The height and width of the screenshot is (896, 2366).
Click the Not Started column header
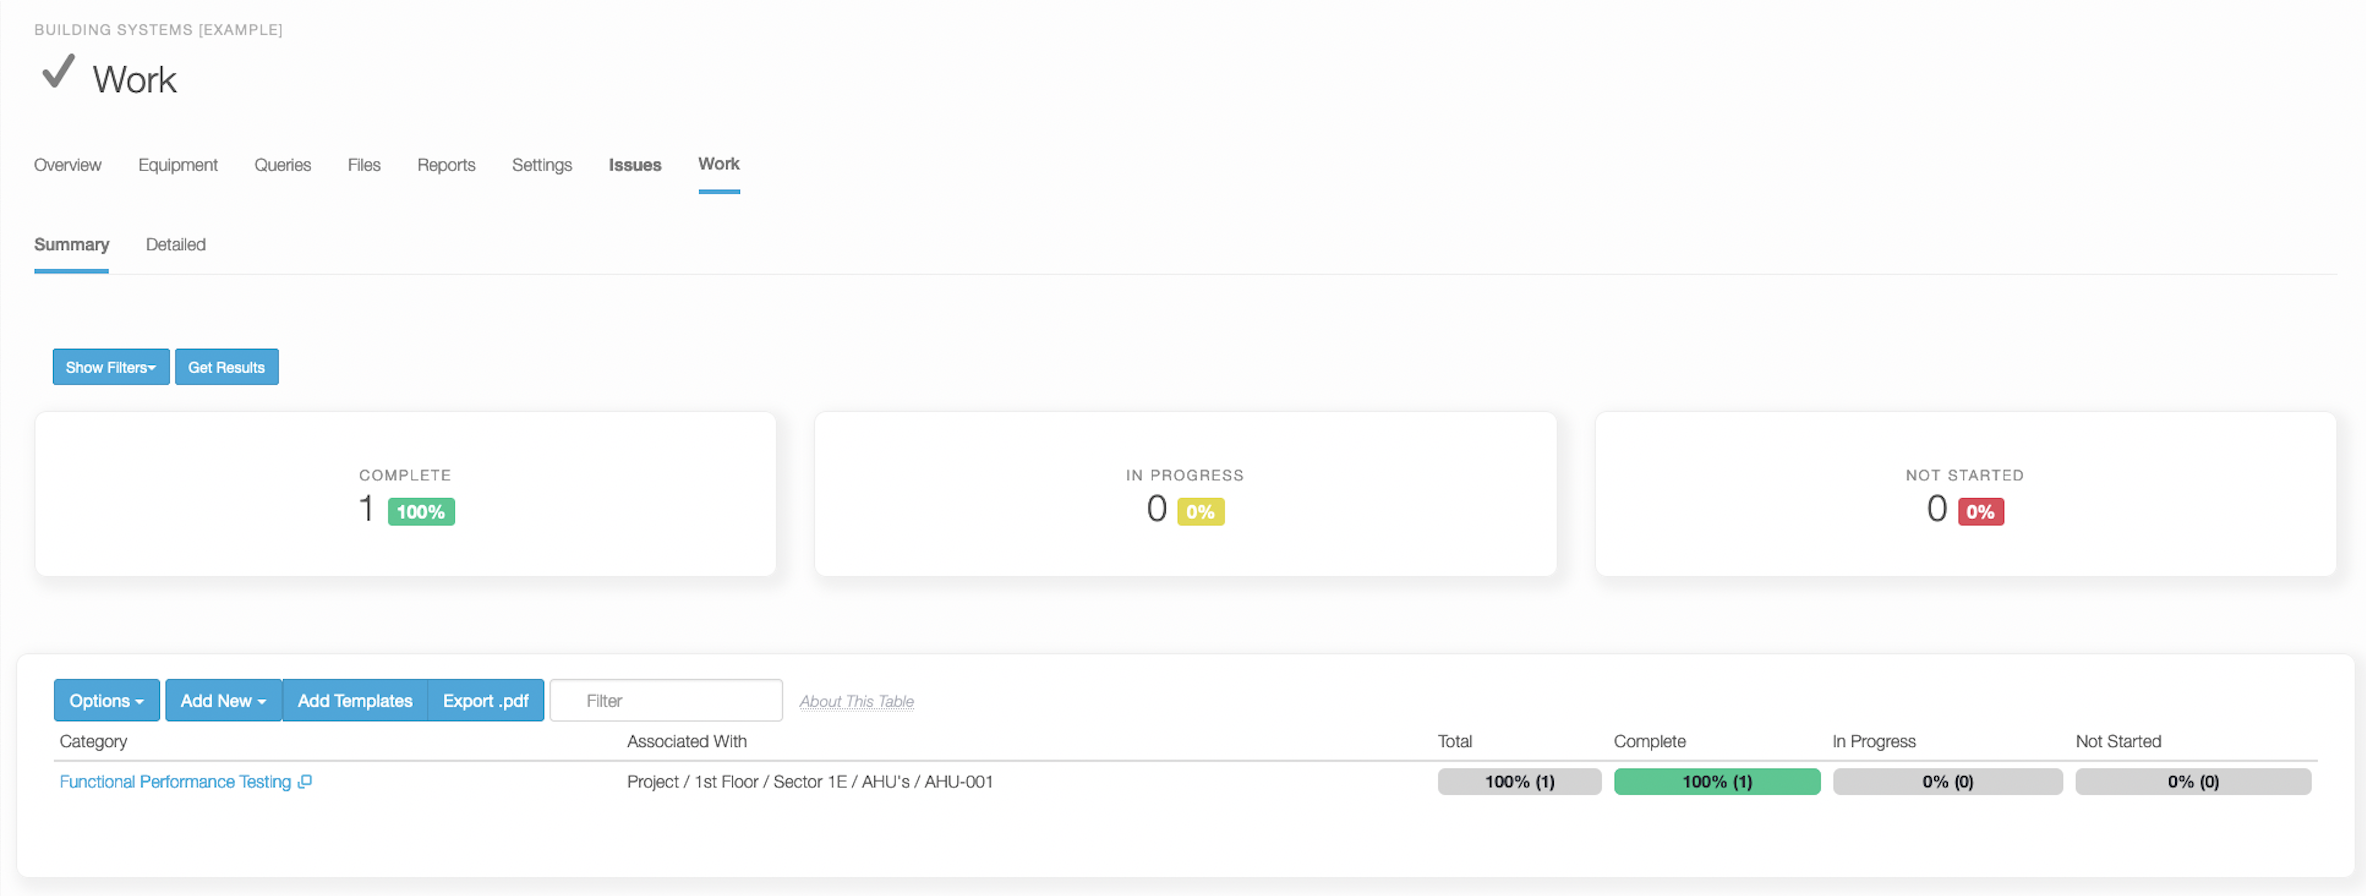pos(2118,742)
